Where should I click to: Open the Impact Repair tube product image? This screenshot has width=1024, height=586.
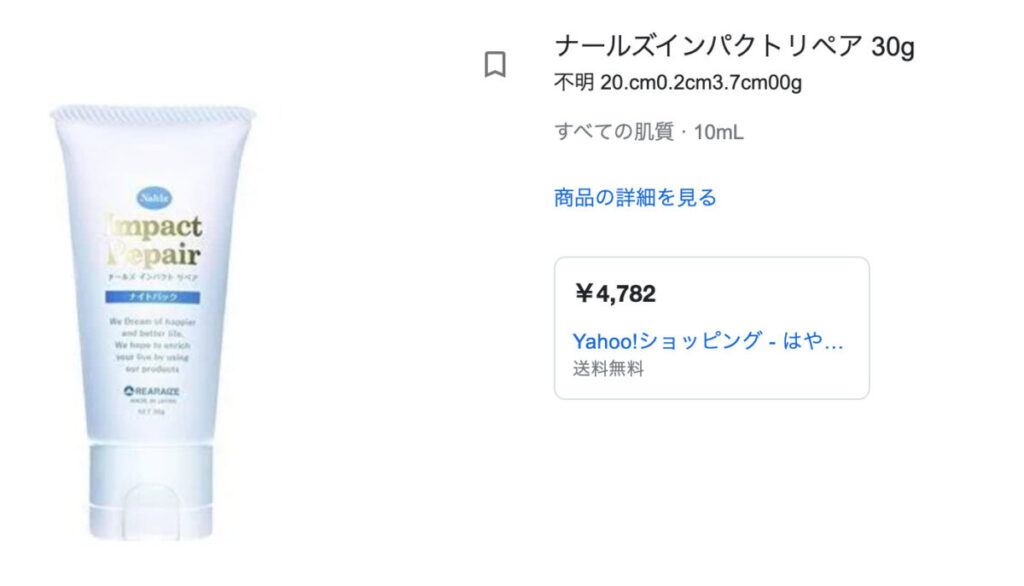point(154,320)
